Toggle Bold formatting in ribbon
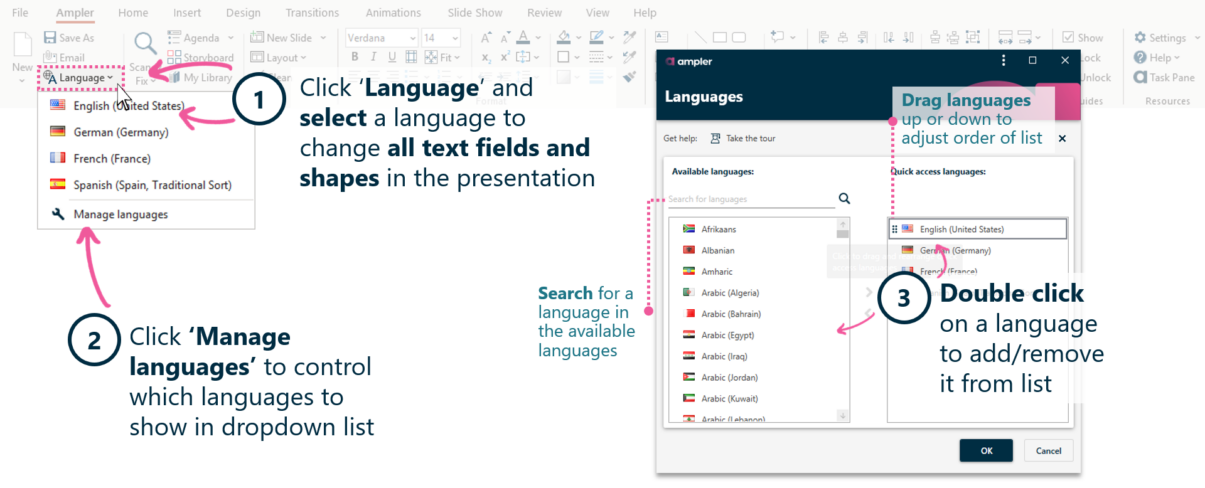Image resolution: width=1205 pixels, height=488 pixels. pos(354,58)
